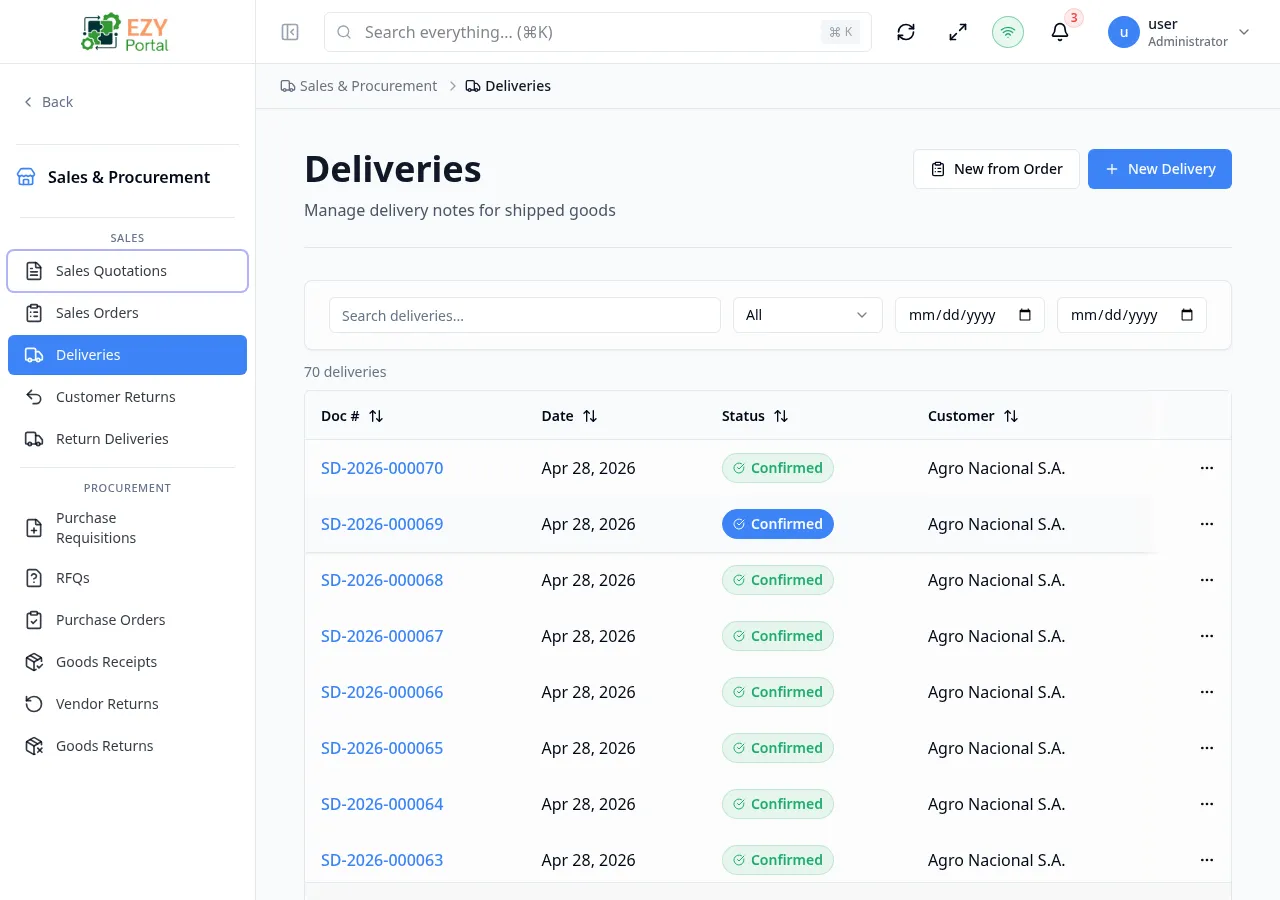Open Goods Receipts in sidebar
1280x900 pixels.
(127, 662)
